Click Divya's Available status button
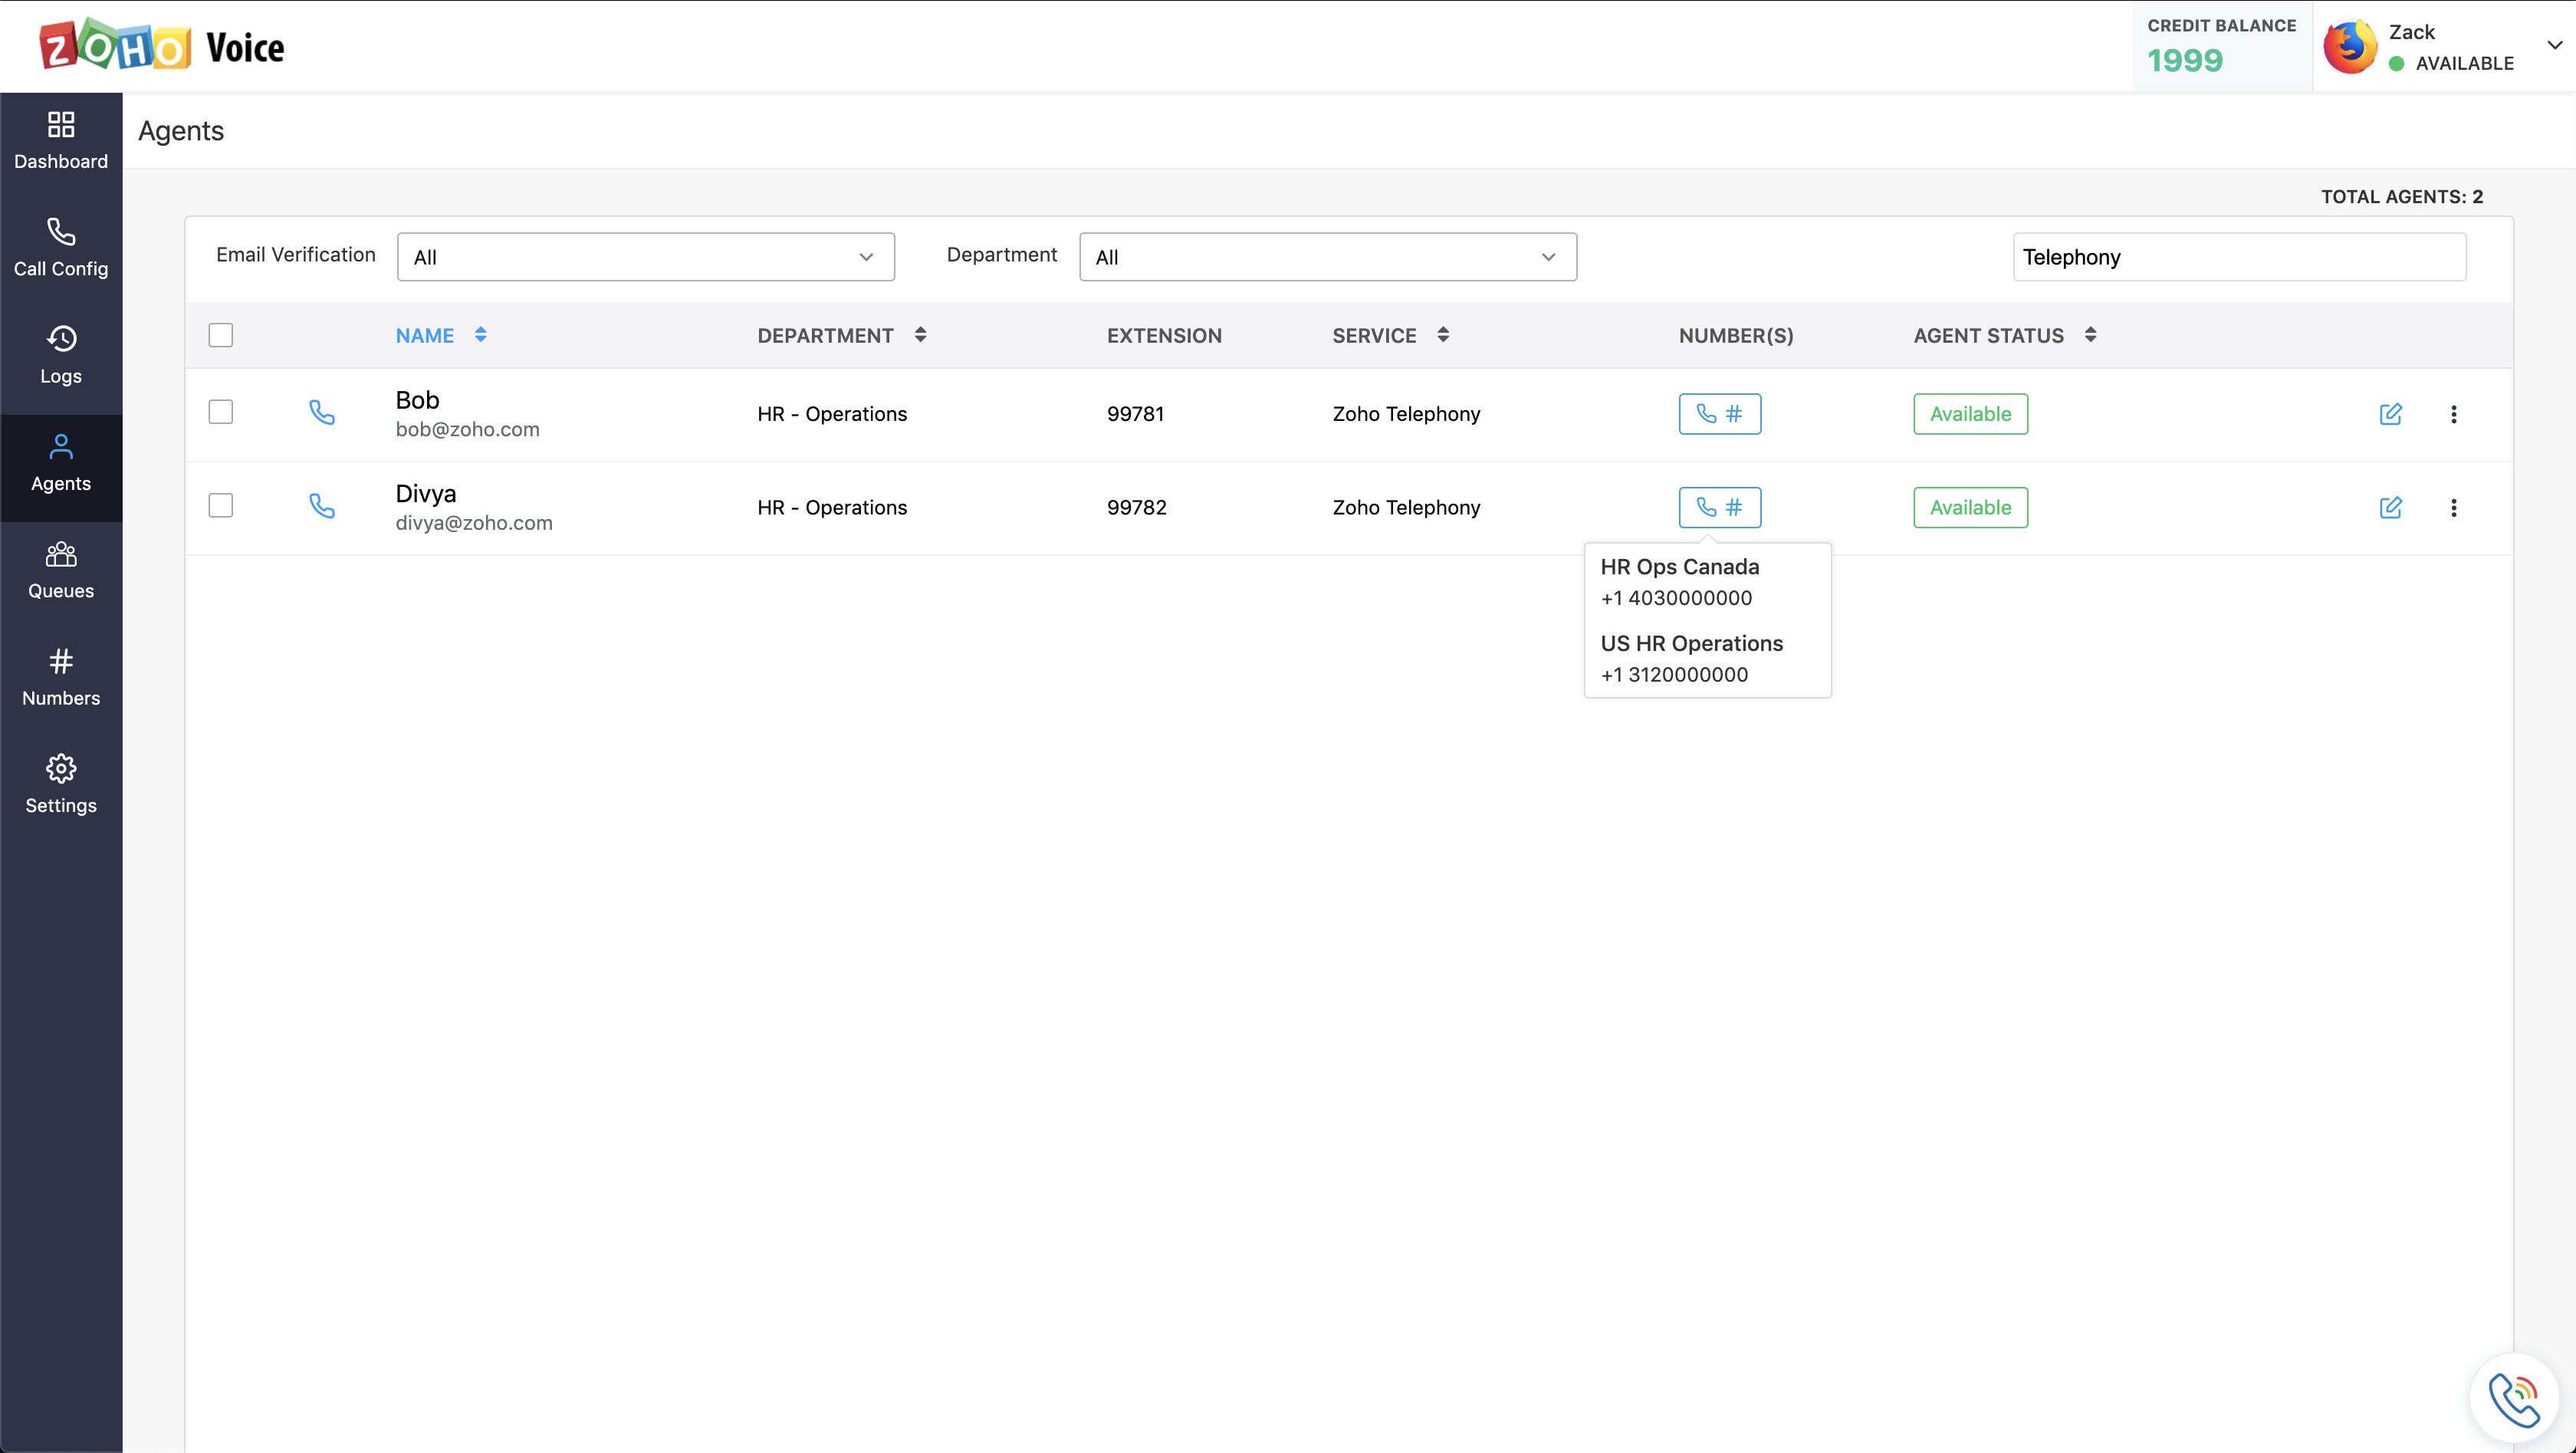The height and width of the screenshot is (1453, 2576). point(1970,507)
